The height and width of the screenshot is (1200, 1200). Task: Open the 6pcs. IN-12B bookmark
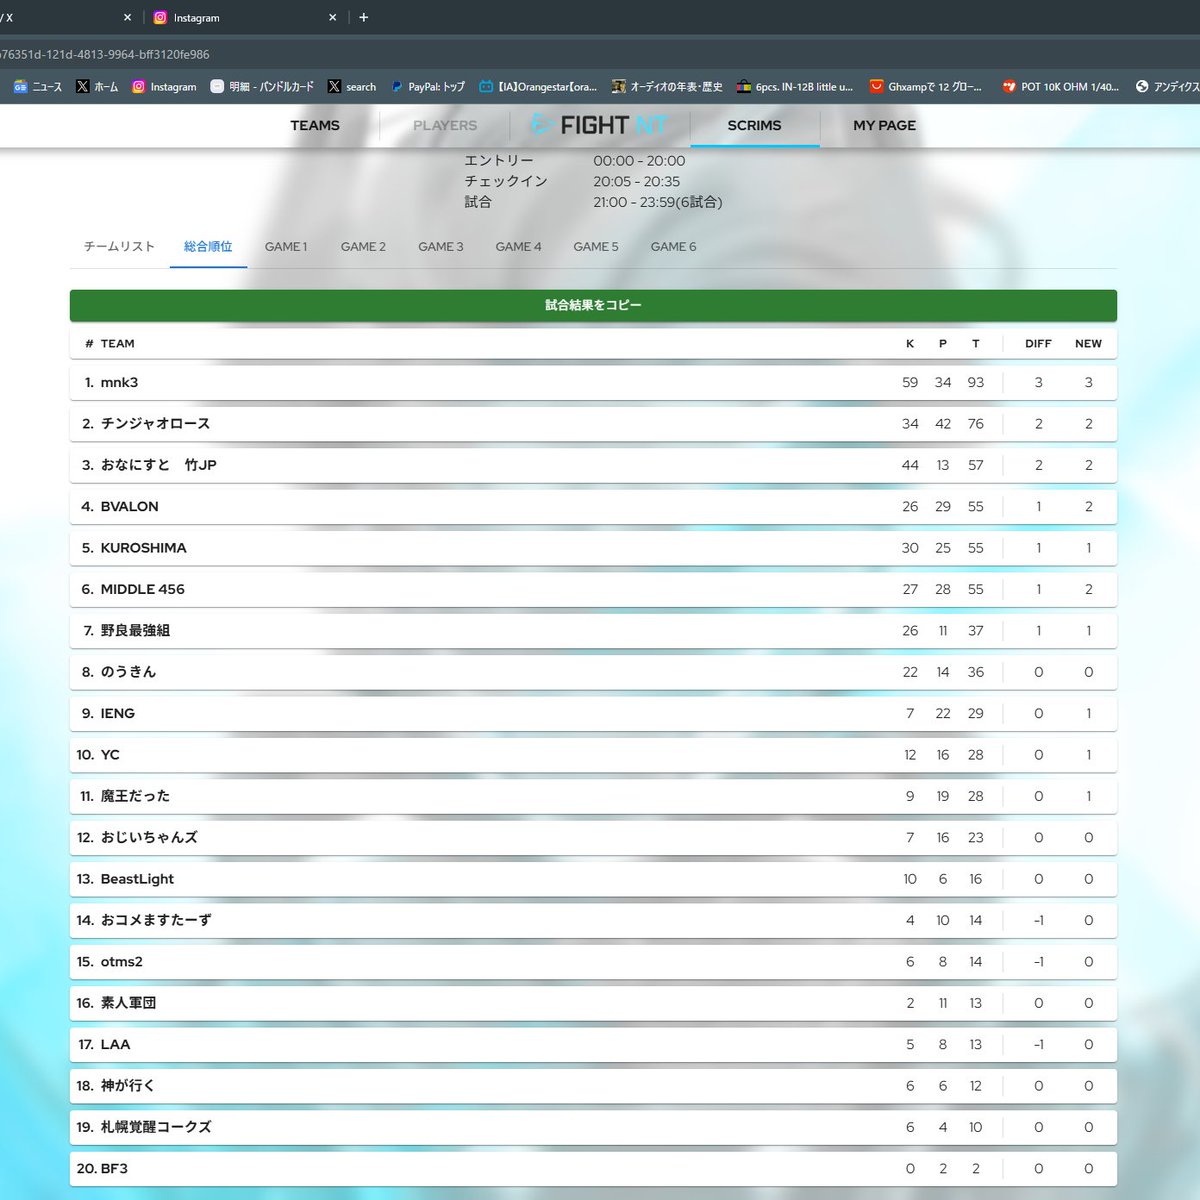pos(795,87)
